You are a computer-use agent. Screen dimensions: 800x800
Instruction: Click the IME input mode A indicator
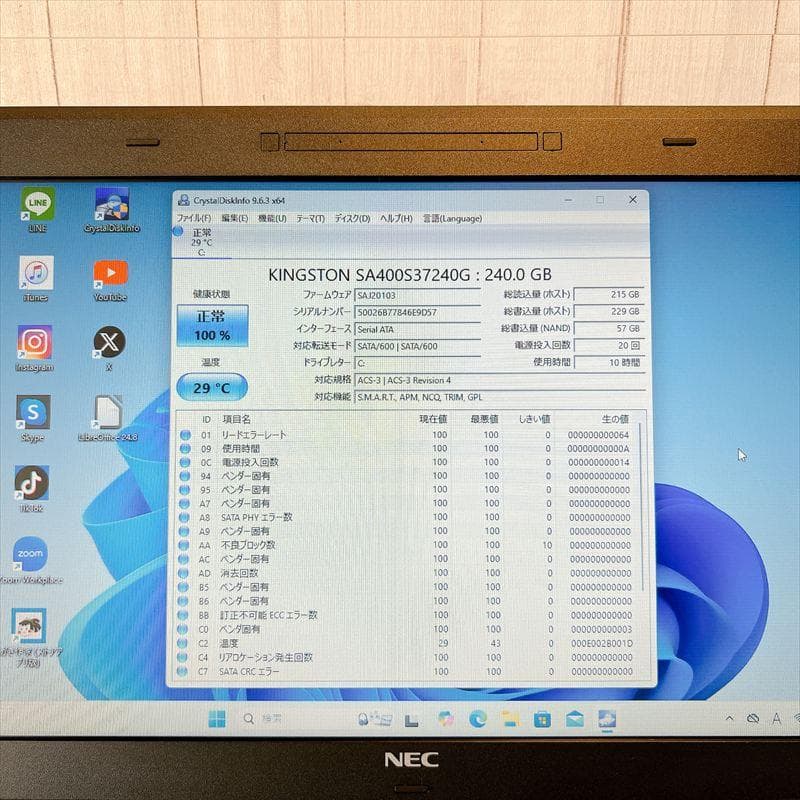coord(776,719)
